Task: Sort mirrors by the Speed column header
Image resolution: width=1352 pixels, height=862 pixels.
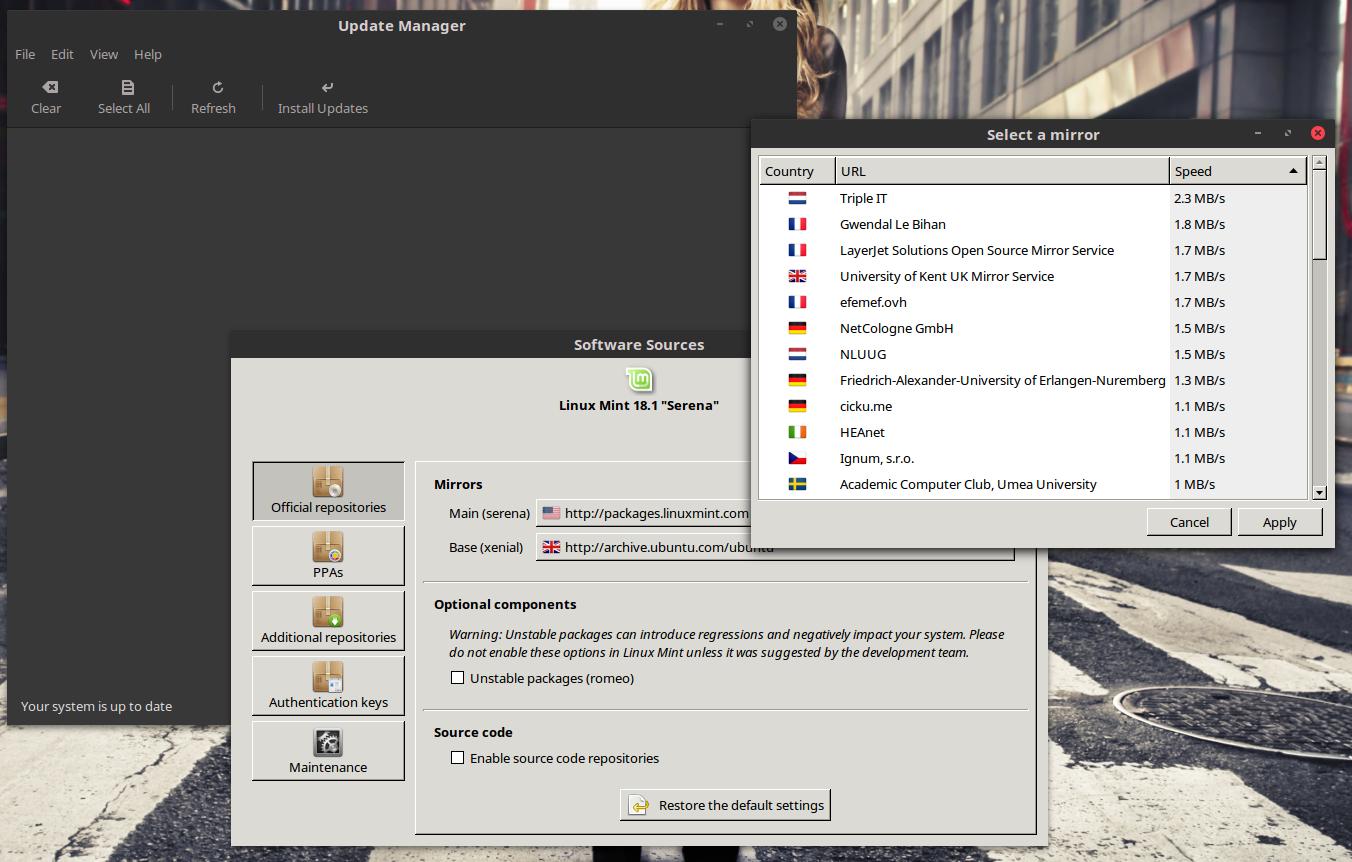Action: click(1238, 171)
